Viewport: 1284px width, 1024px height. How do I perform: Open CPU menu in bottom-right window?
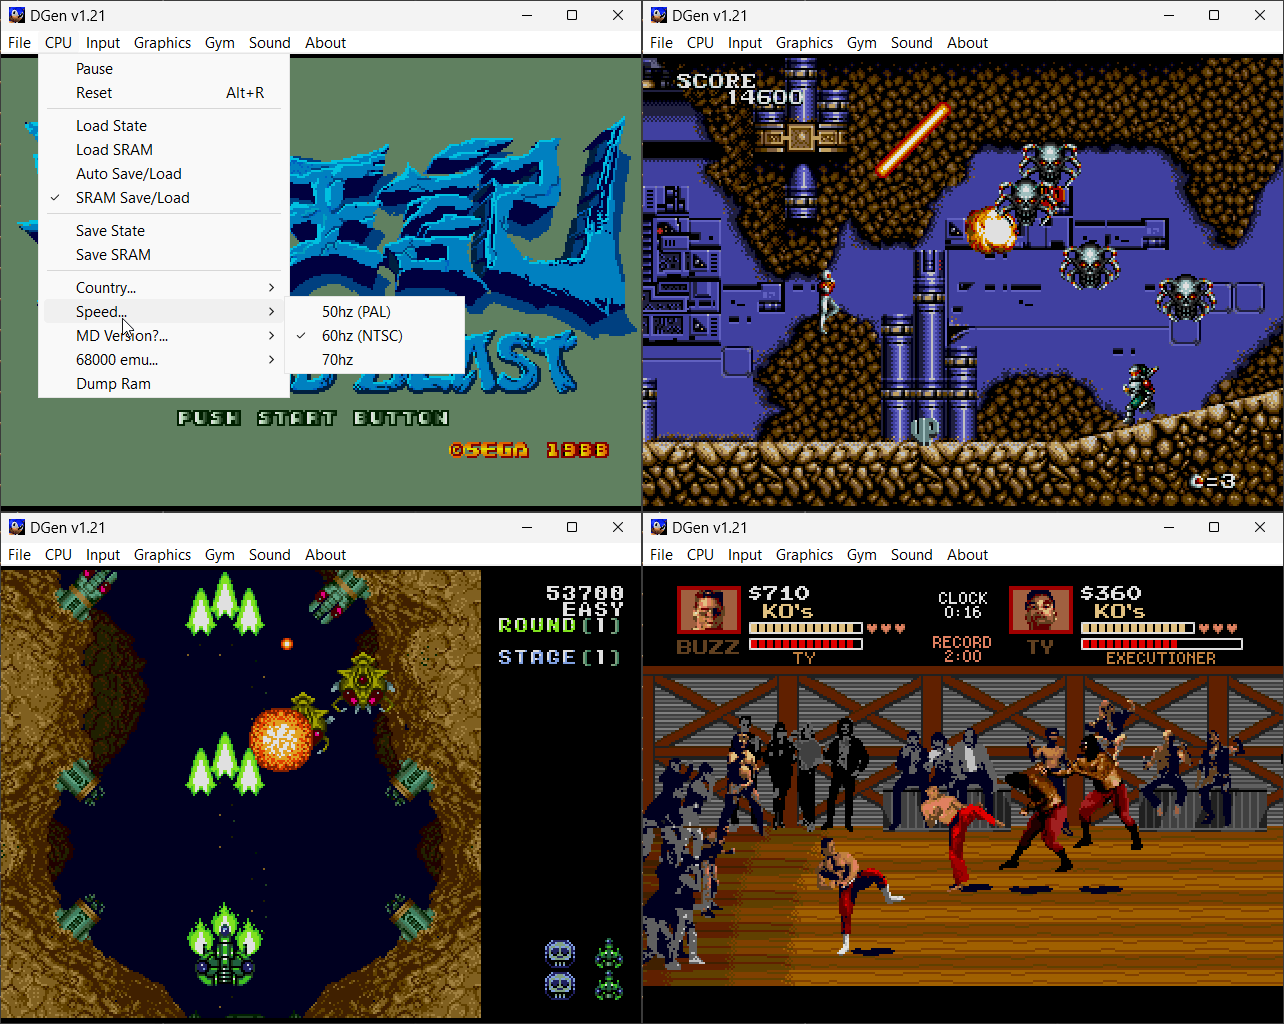(x=700, y=555)
